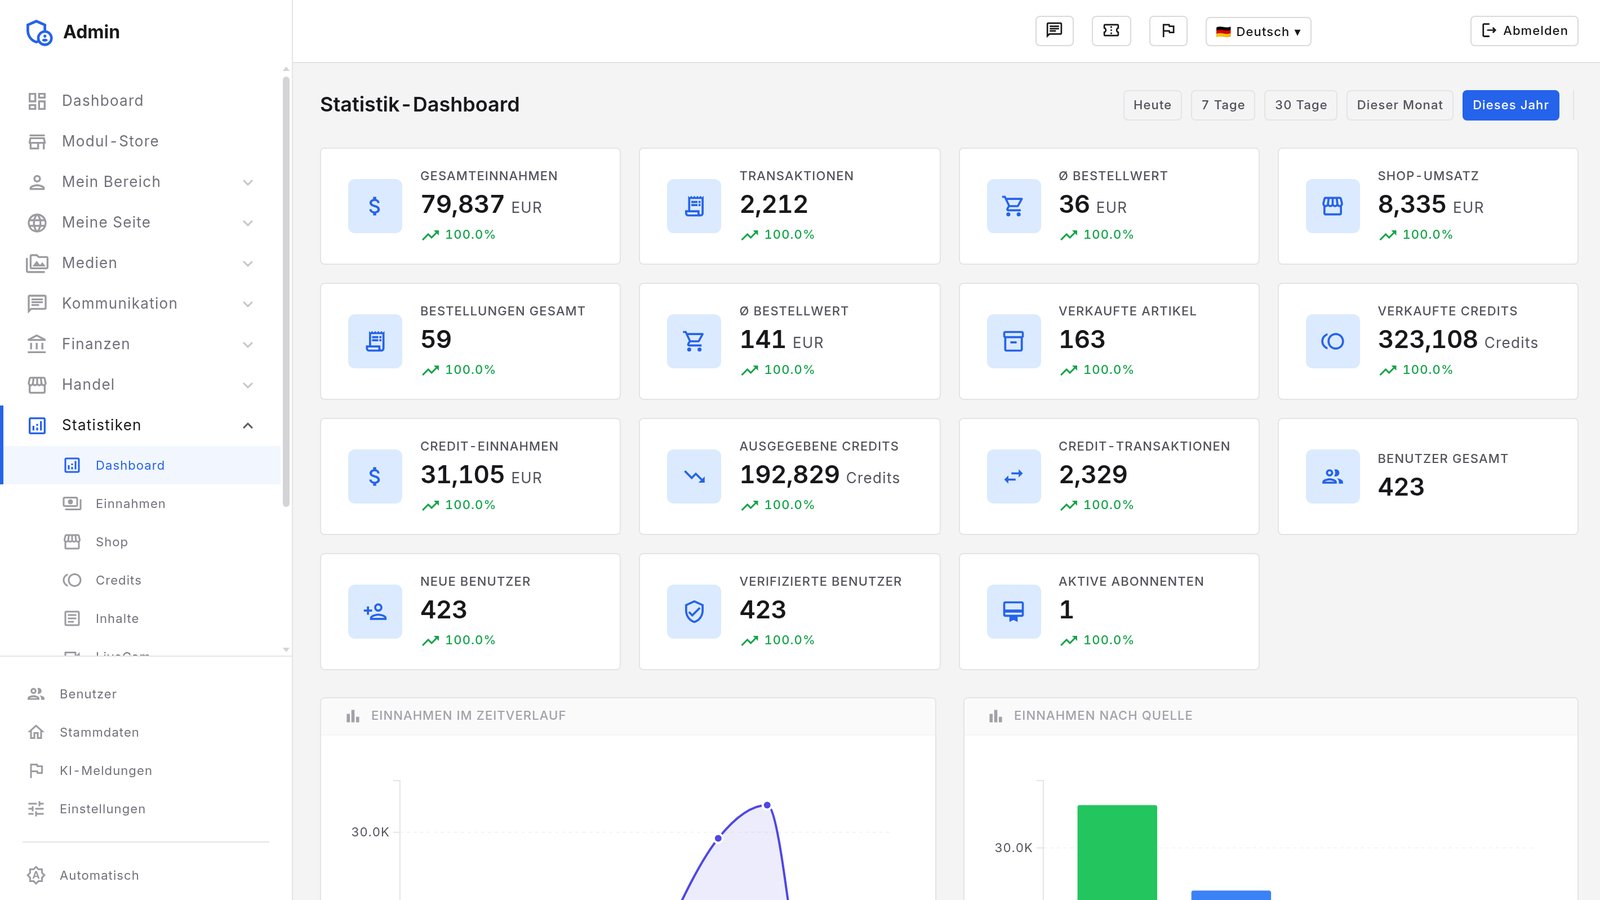Click the ticket icon in the header
The height and width of the screenshot is (900, 1600).
tap(1111, 31)
